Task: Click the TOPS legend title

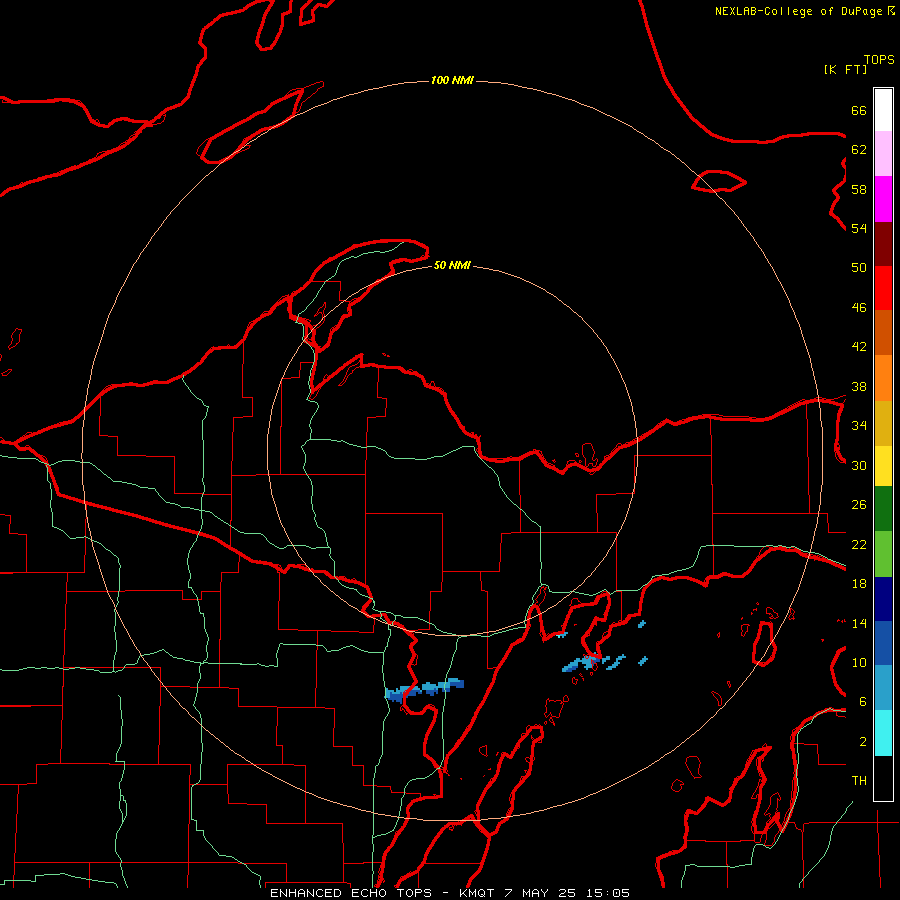Action: click(x=879, y=60)
